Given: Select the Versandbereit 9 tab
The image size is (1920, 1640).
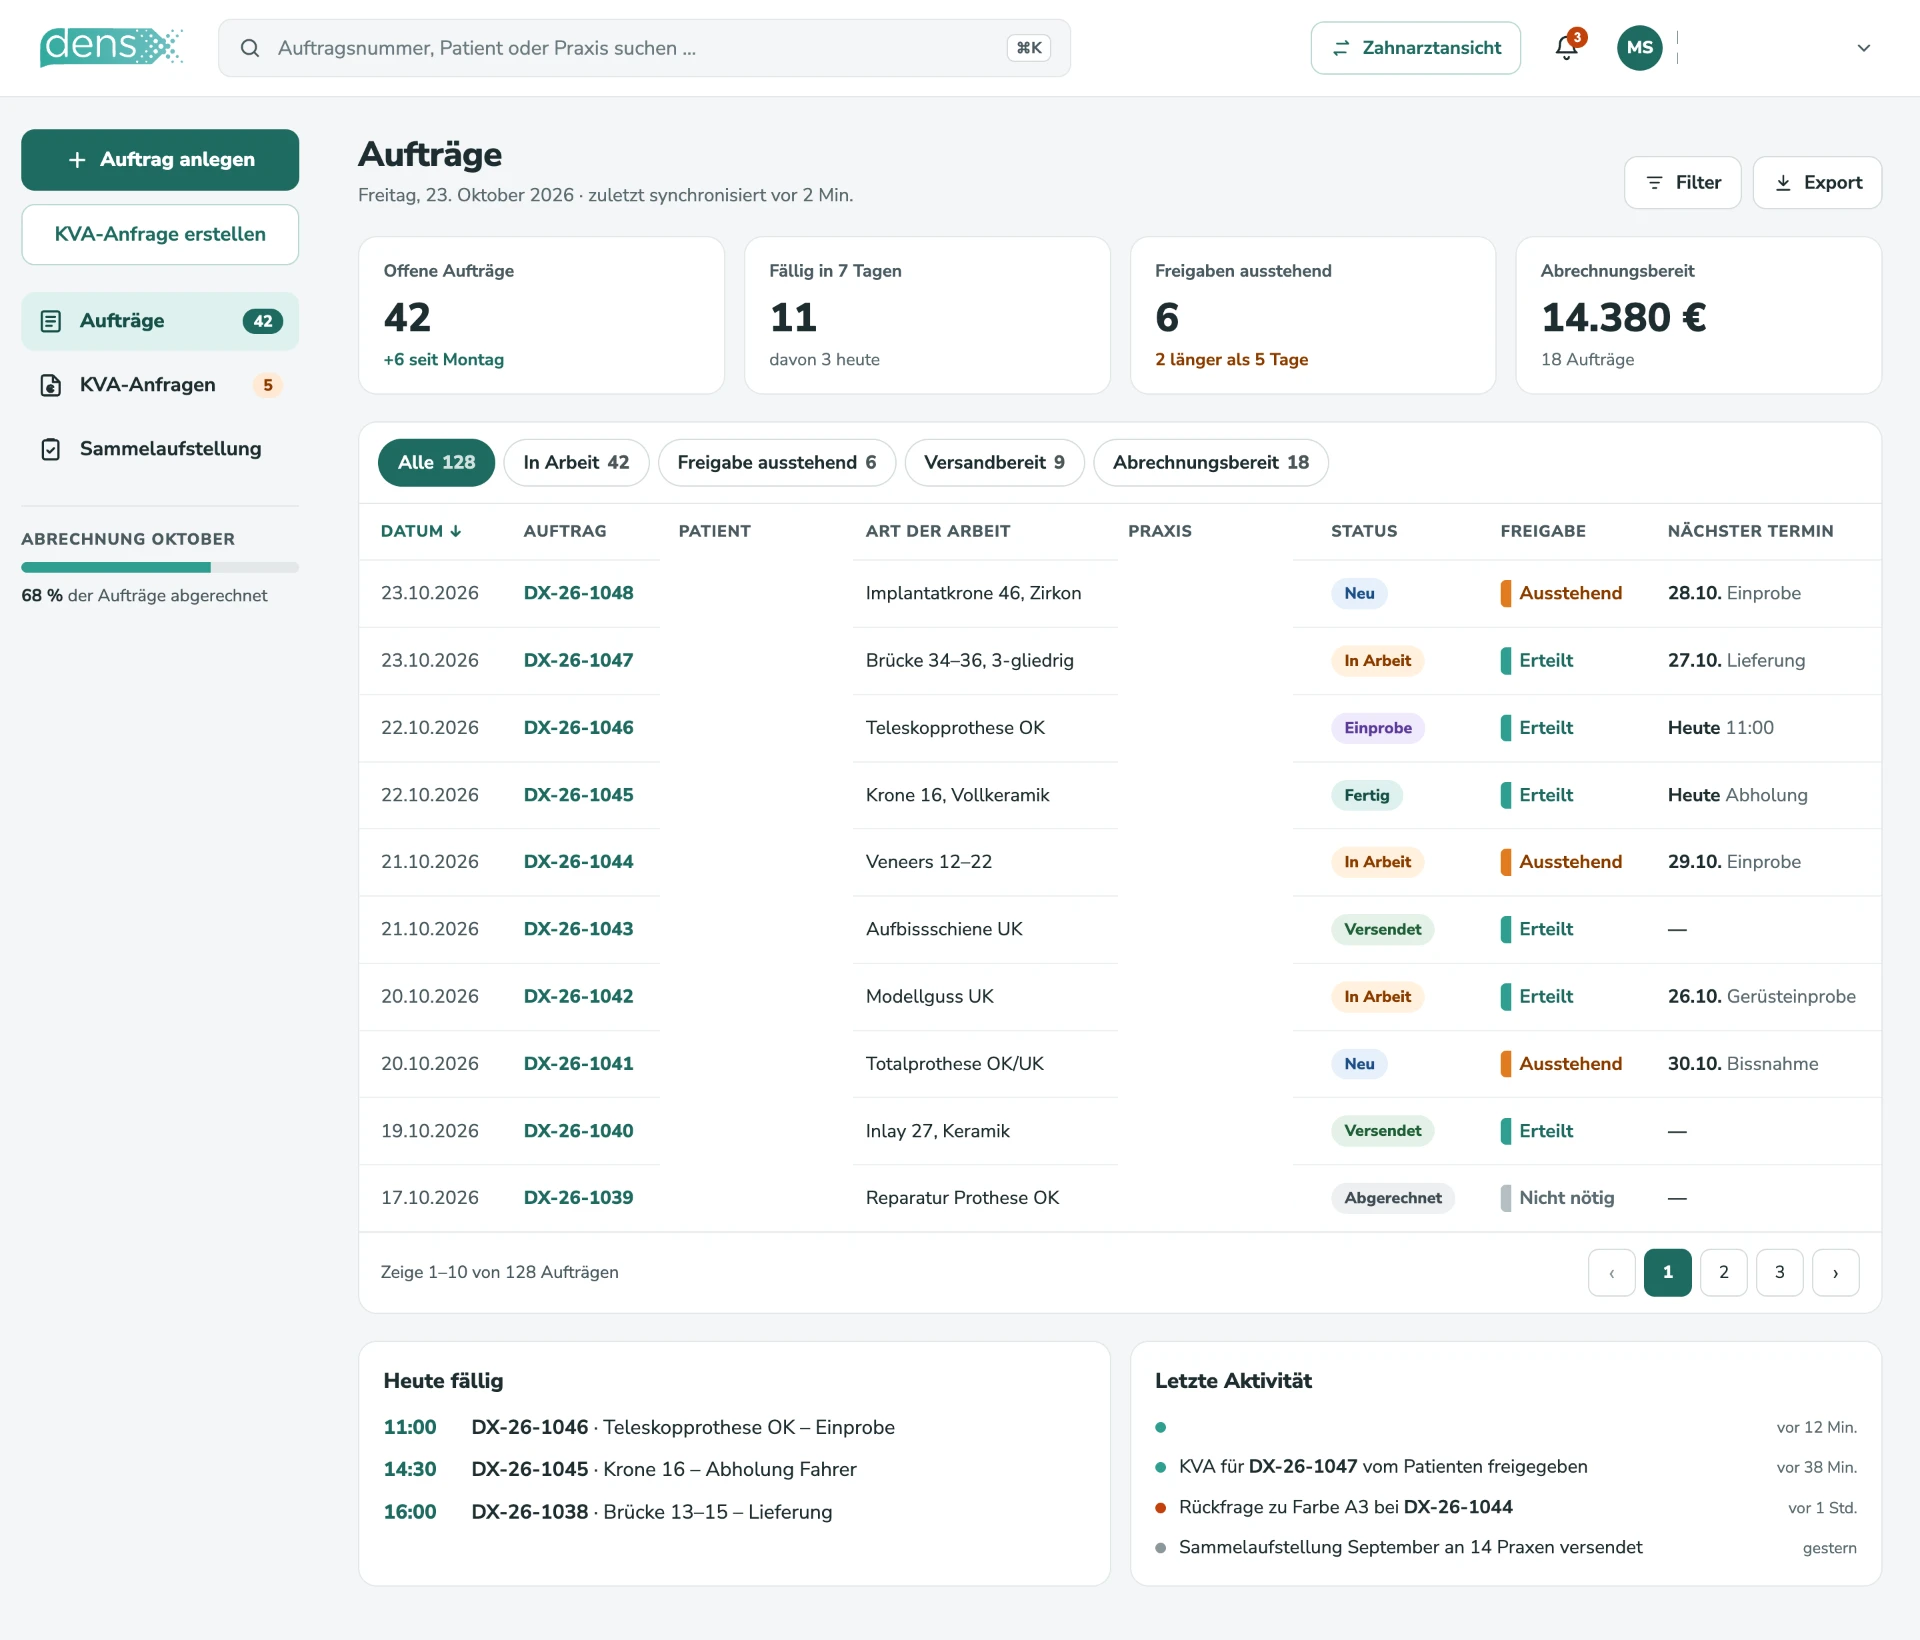Looking at the screenshot, I should pos(994,463).
